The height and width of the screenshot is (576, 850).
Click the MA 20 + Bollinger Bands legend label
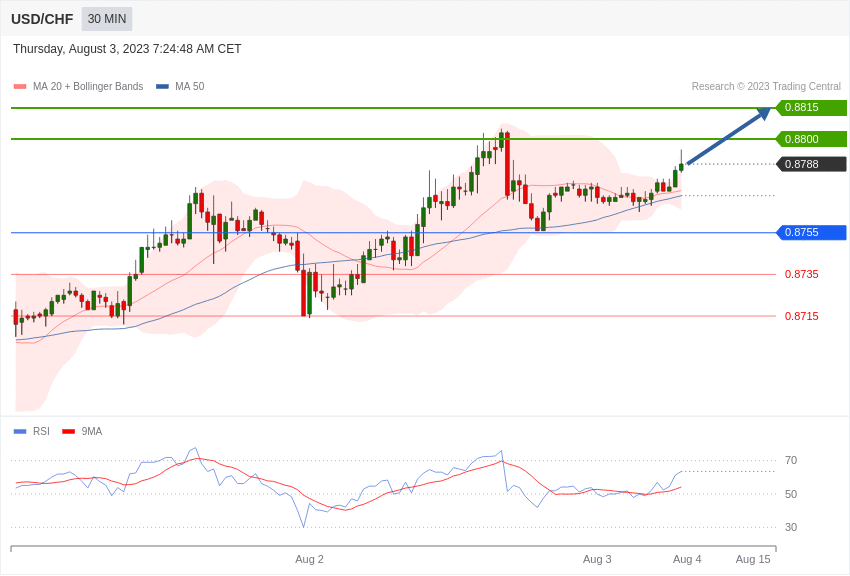(x=88, y=87)
